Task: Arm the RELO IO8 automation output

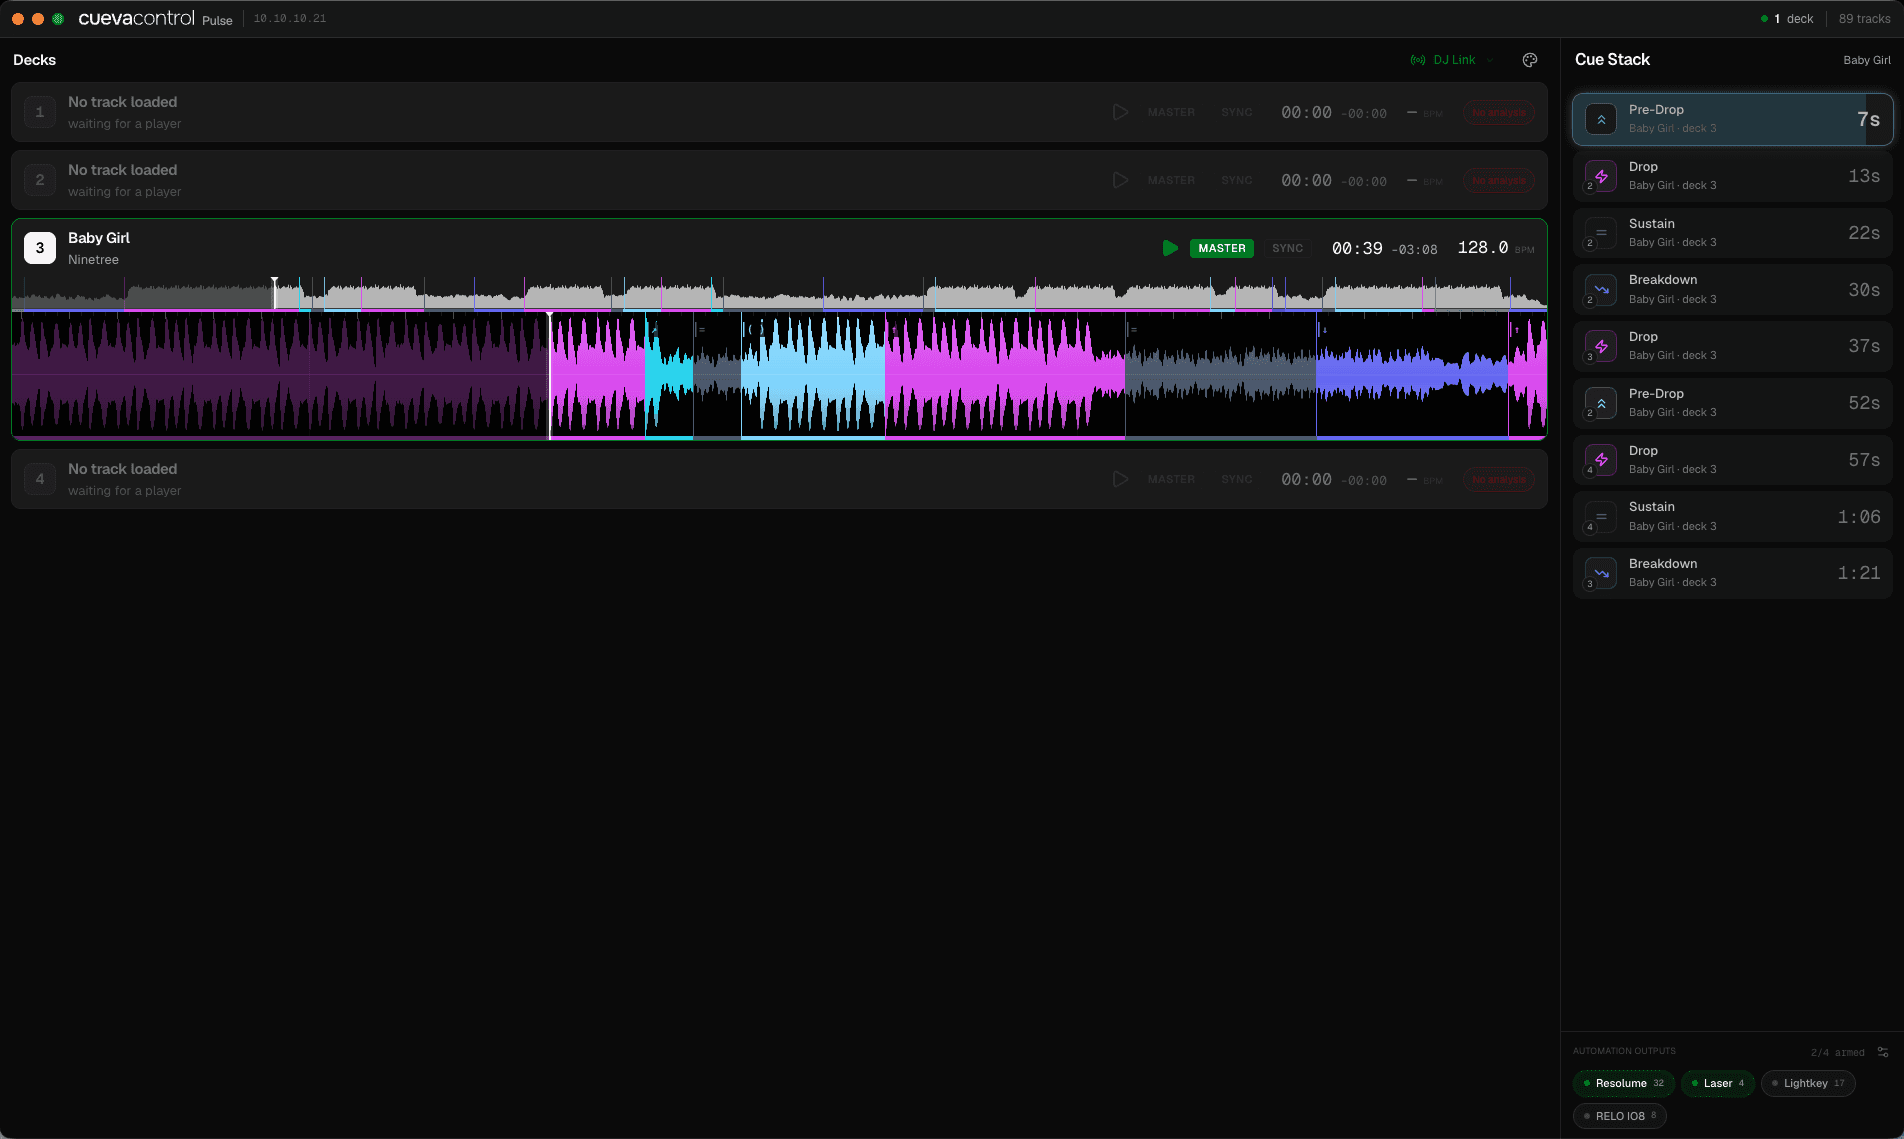Action: coord(1620,1116)
